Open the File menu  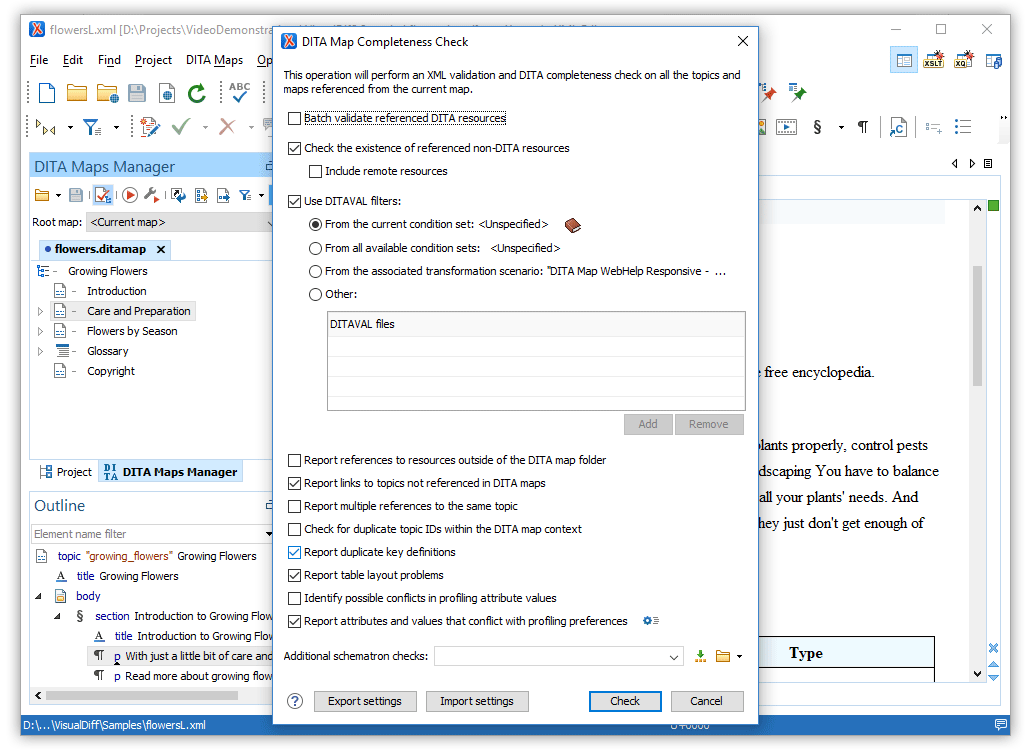tap(39, 60)
